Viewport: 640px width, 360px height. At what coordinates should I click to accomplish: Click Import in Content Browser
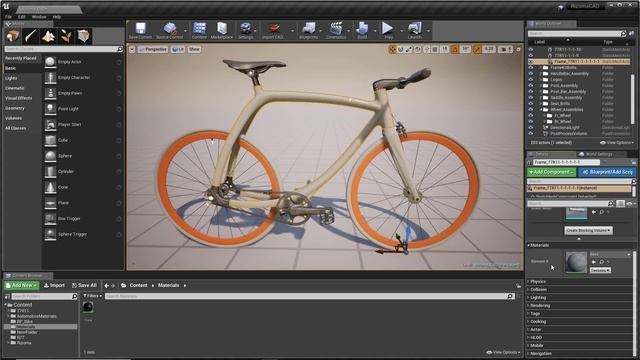tap(54, 285)
